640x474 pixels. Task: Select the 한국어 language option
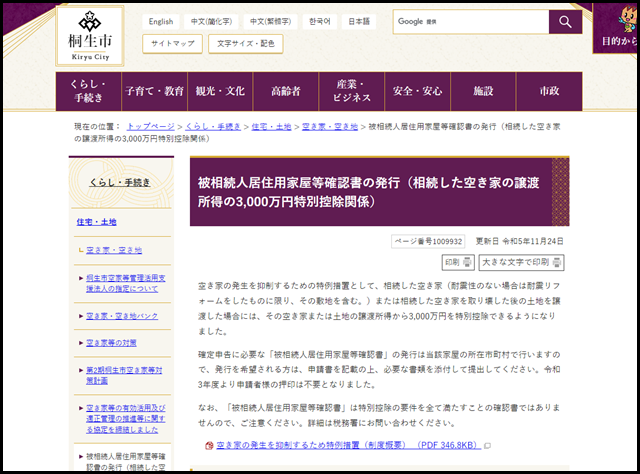319,21
